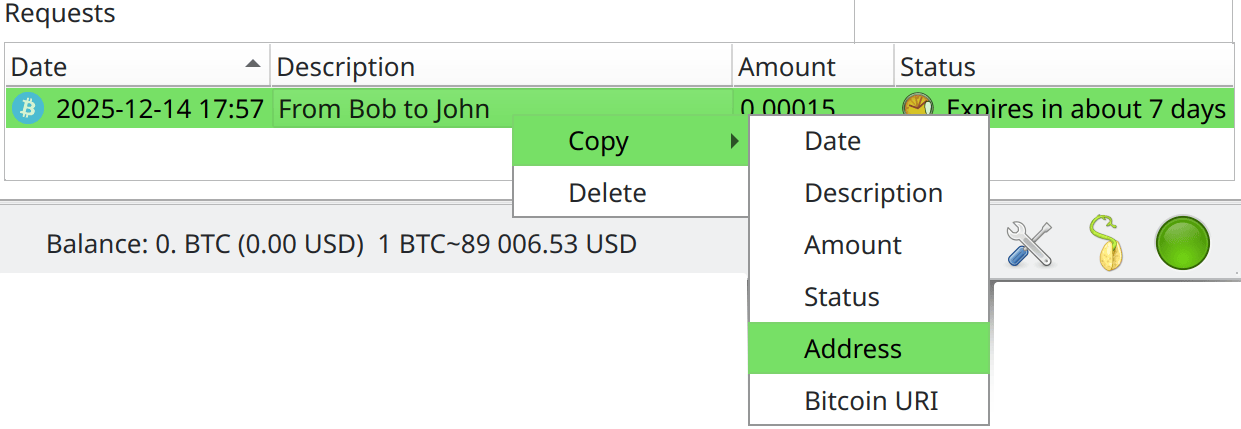Click the Date column sort arrow
The width and height of the screenshot is (1241, 429).
[x=253, y=65]
